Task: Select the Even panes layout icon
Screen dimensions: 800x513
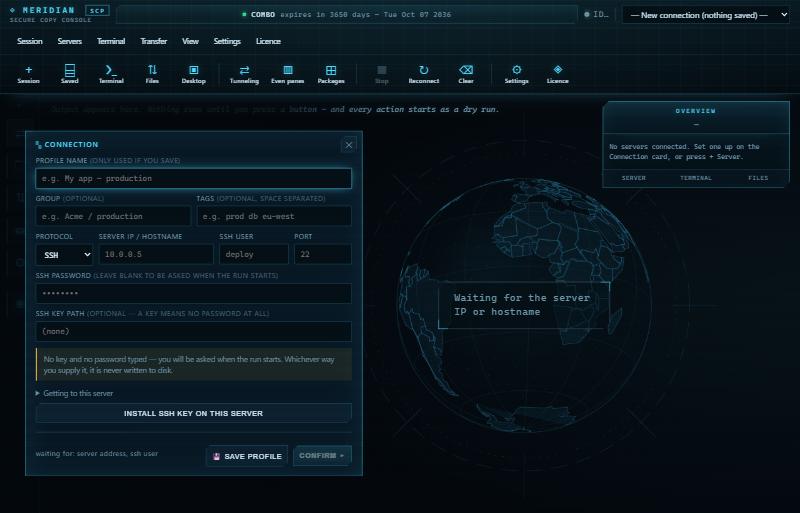Action: (x=288, y=74)
